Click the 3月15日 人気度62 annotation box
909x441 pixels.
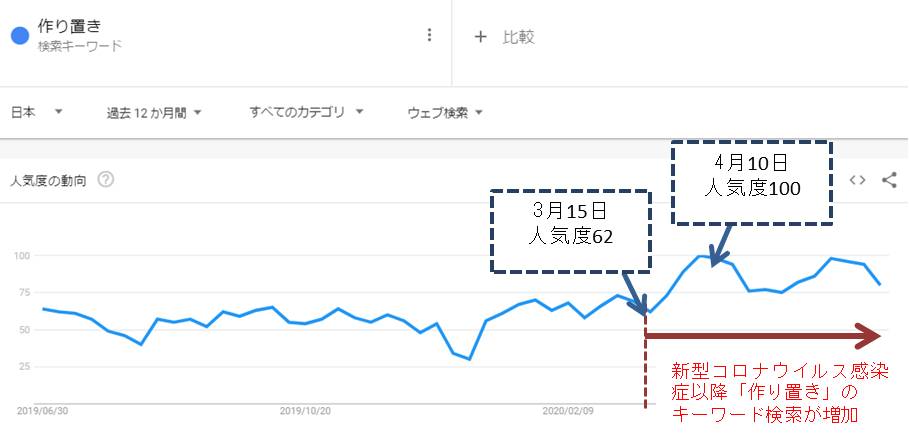(x=571, y=230)
